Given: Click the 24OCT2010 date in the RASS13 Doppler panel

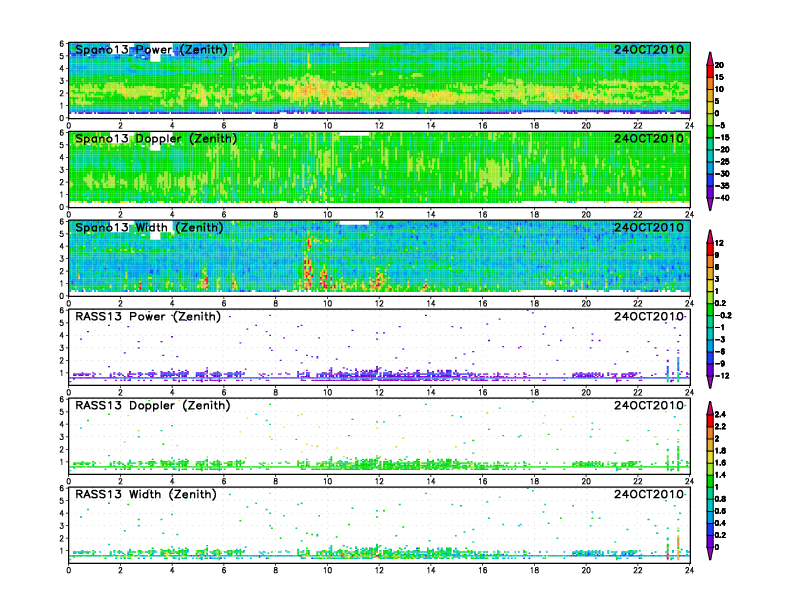Looking at the screenshot, I should (649, 405).
